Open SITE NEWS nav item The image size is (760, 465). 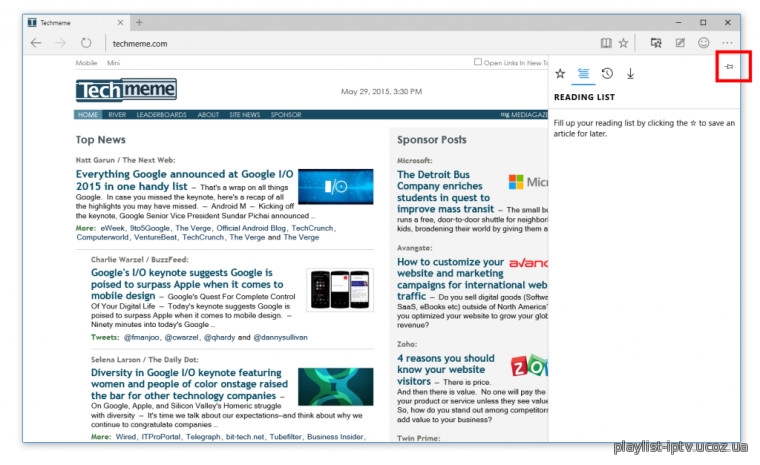pos(245,115)
